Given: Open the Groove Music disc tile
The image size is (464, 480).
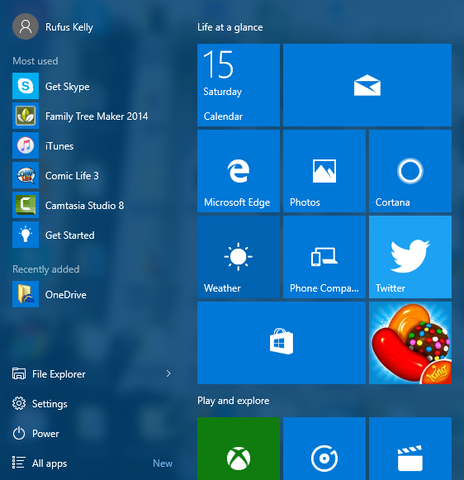Looking at the screenshot, I should [x=324, y=449].
